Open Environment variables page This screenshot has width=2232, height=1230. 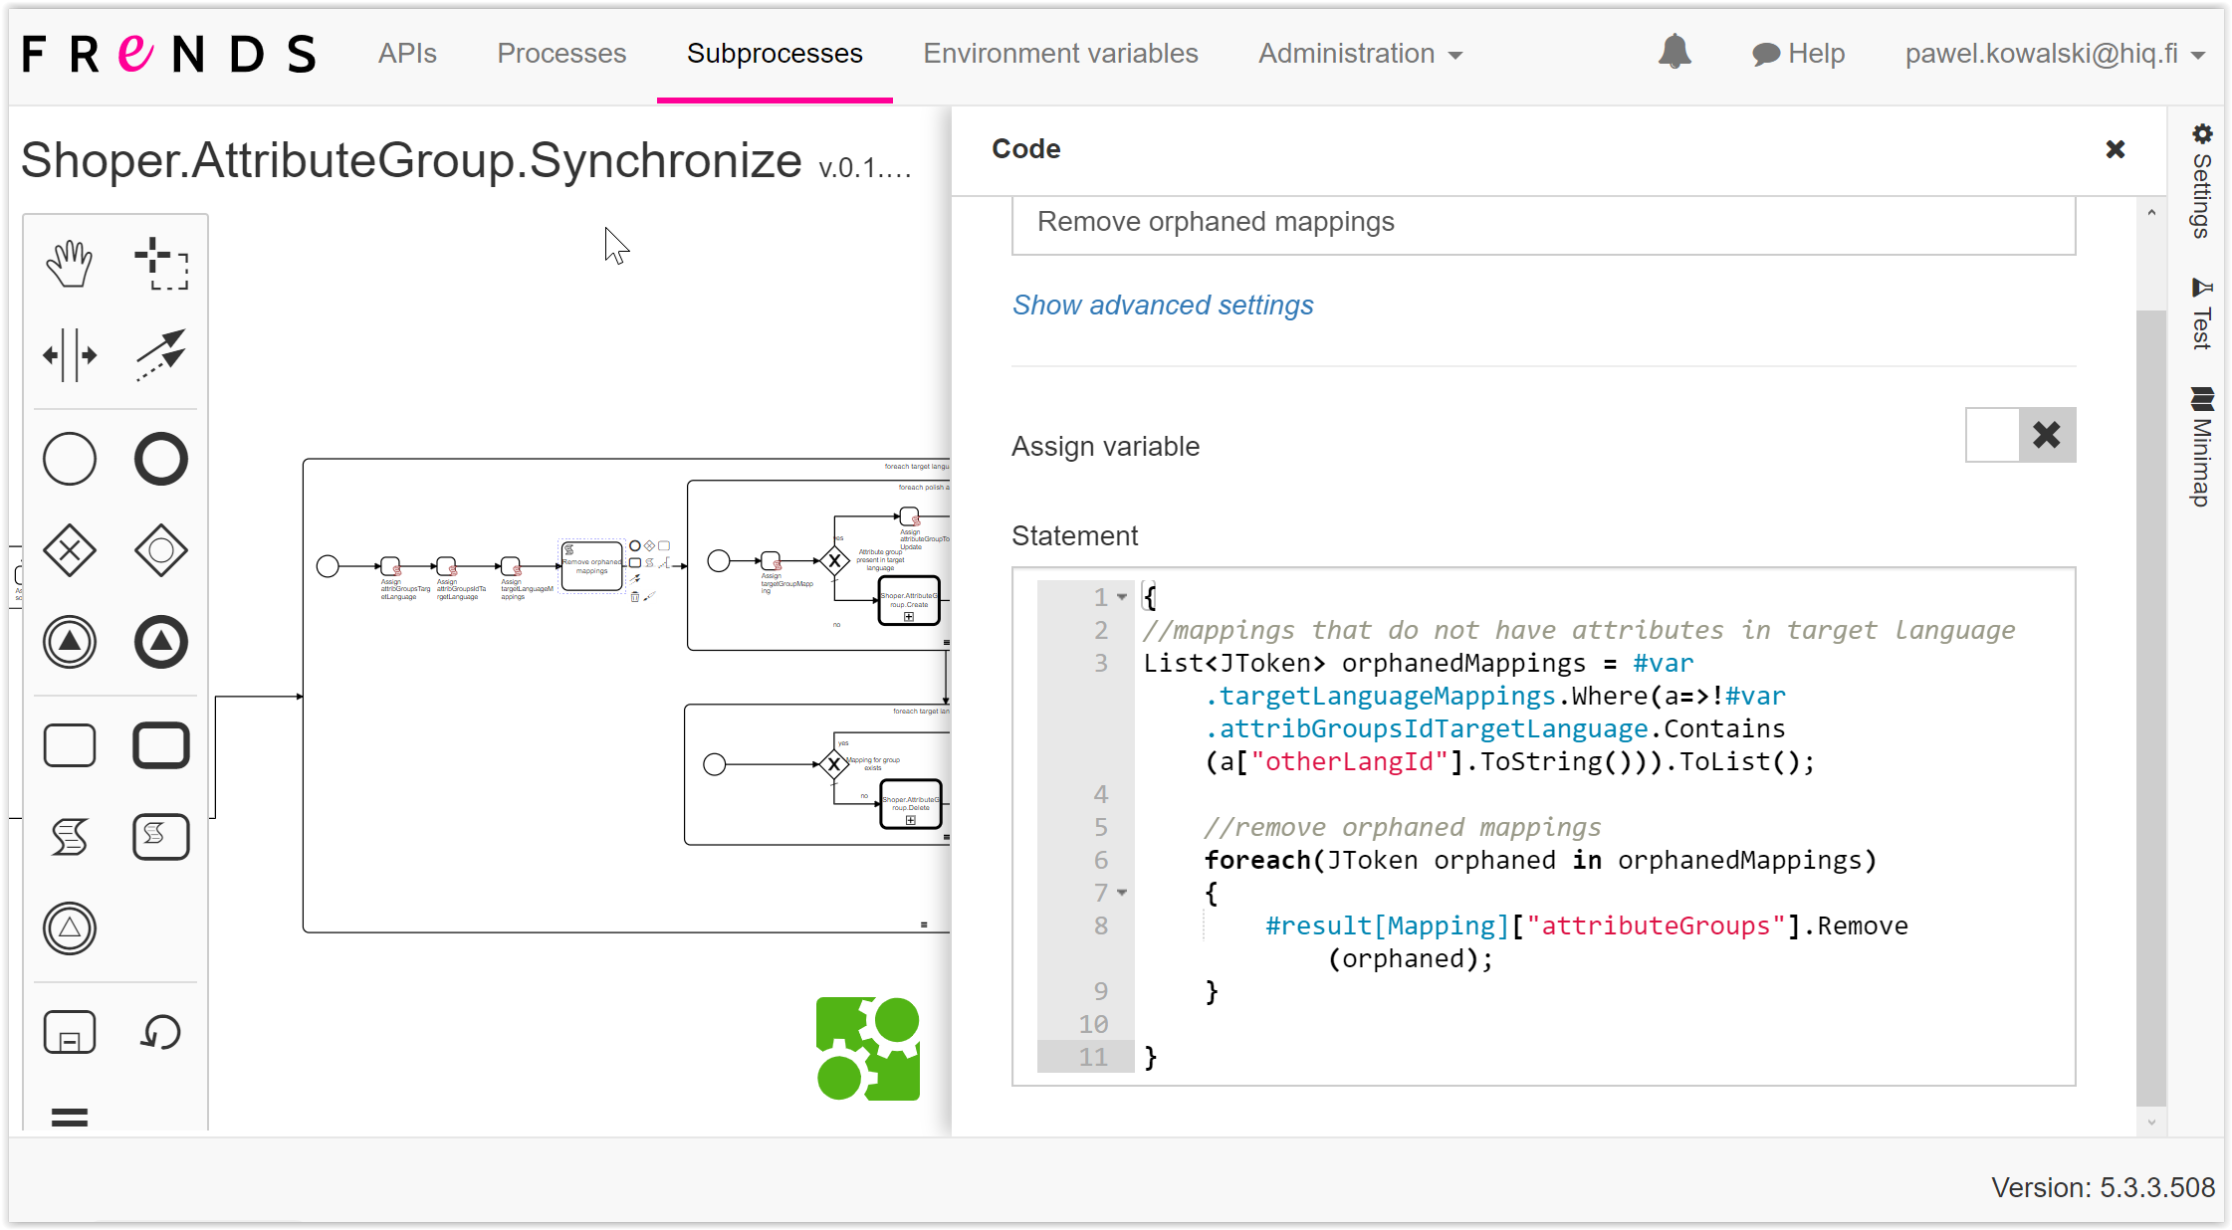pyautogui.click(x=1060, y=53)
